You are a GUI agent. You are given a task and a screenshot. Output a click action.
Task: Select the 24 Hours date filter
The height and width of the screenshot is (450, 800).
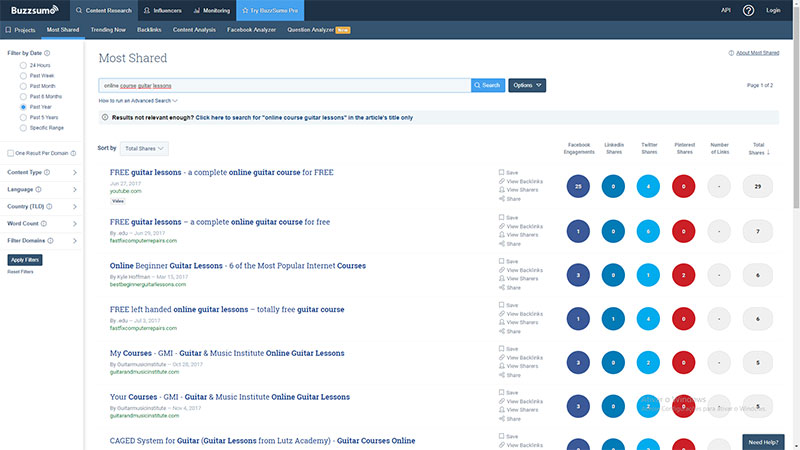click(x=23, y=65)
